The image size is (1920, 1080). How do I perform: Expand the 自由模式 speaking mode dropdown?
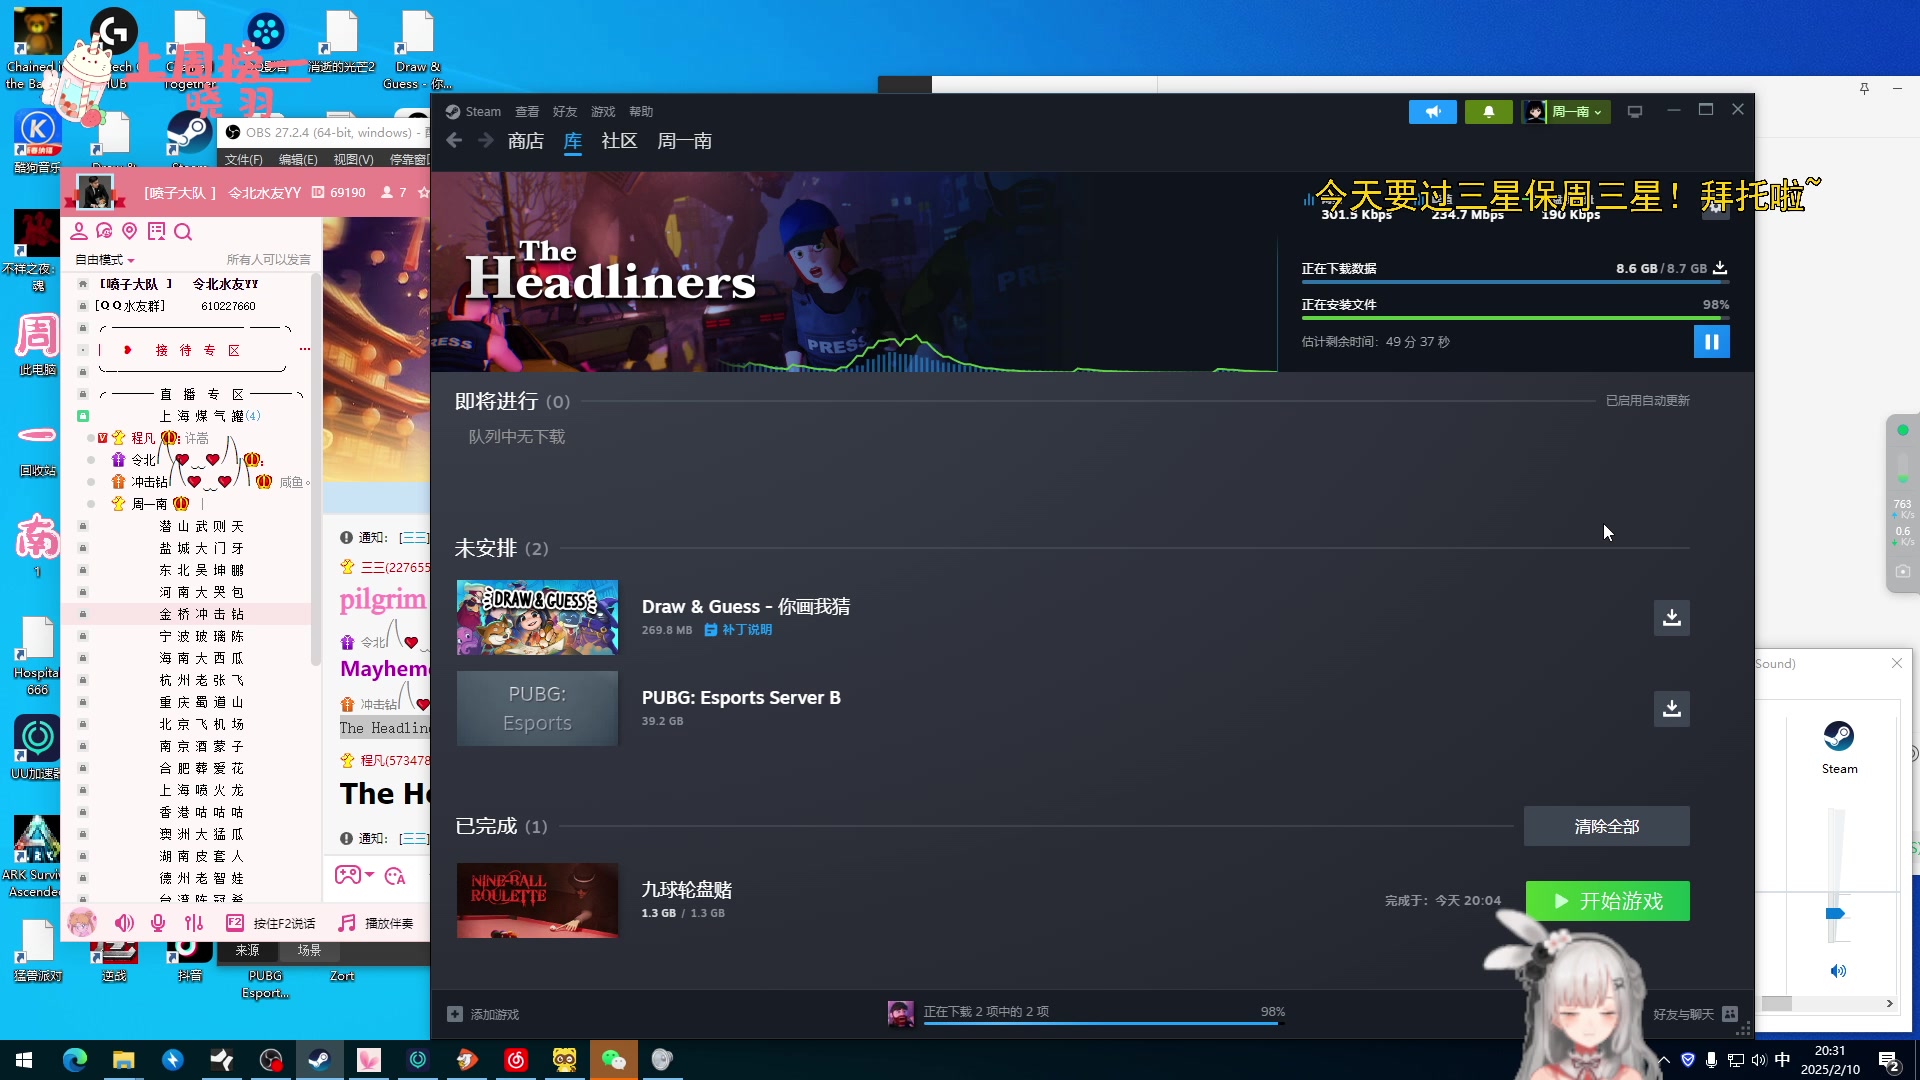[x=105, y=260]
